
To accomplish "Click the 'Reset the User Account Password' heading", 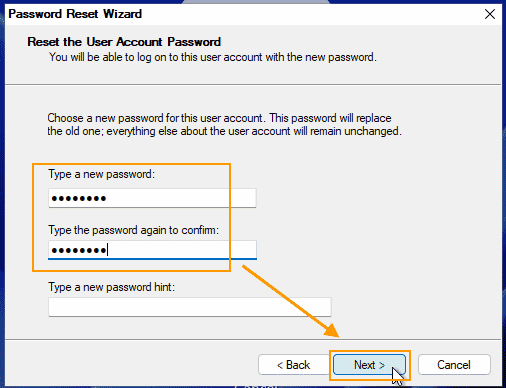I will click(124, 42).
